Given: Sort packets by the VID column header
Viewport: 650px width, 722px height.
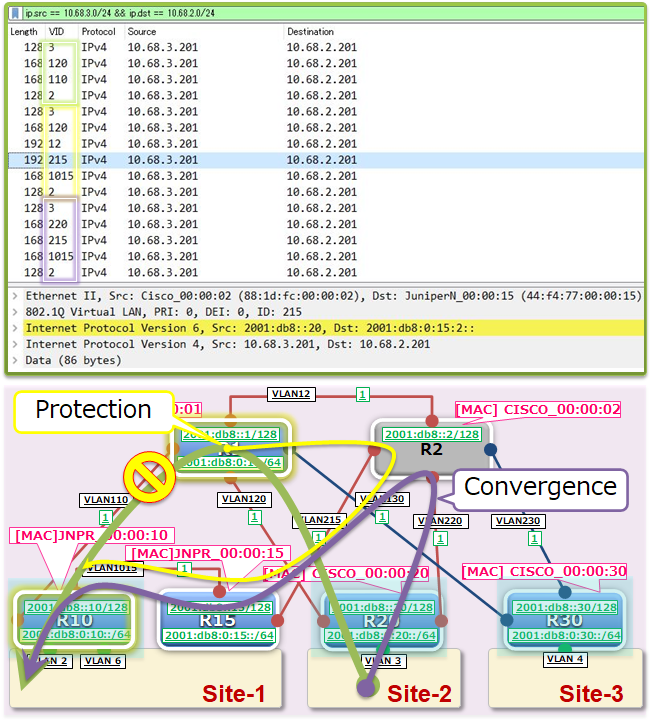Looking at the screenshot, I should [56, 32].
